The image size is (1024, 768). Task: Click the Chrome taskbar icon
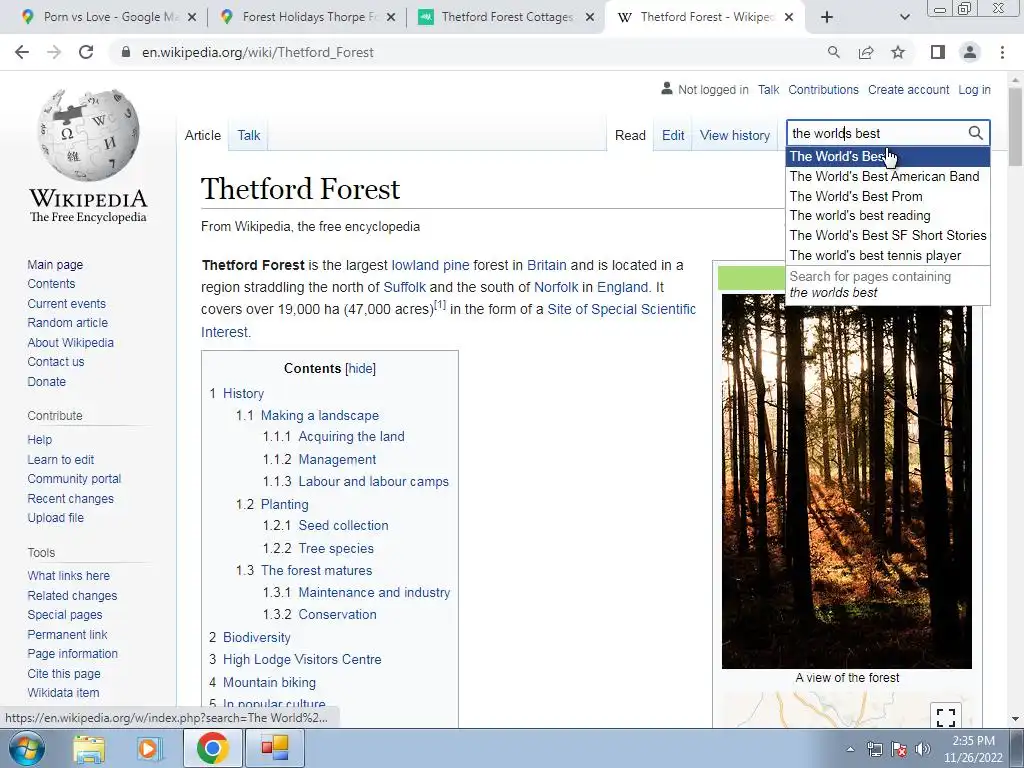[x=212, y=748]
